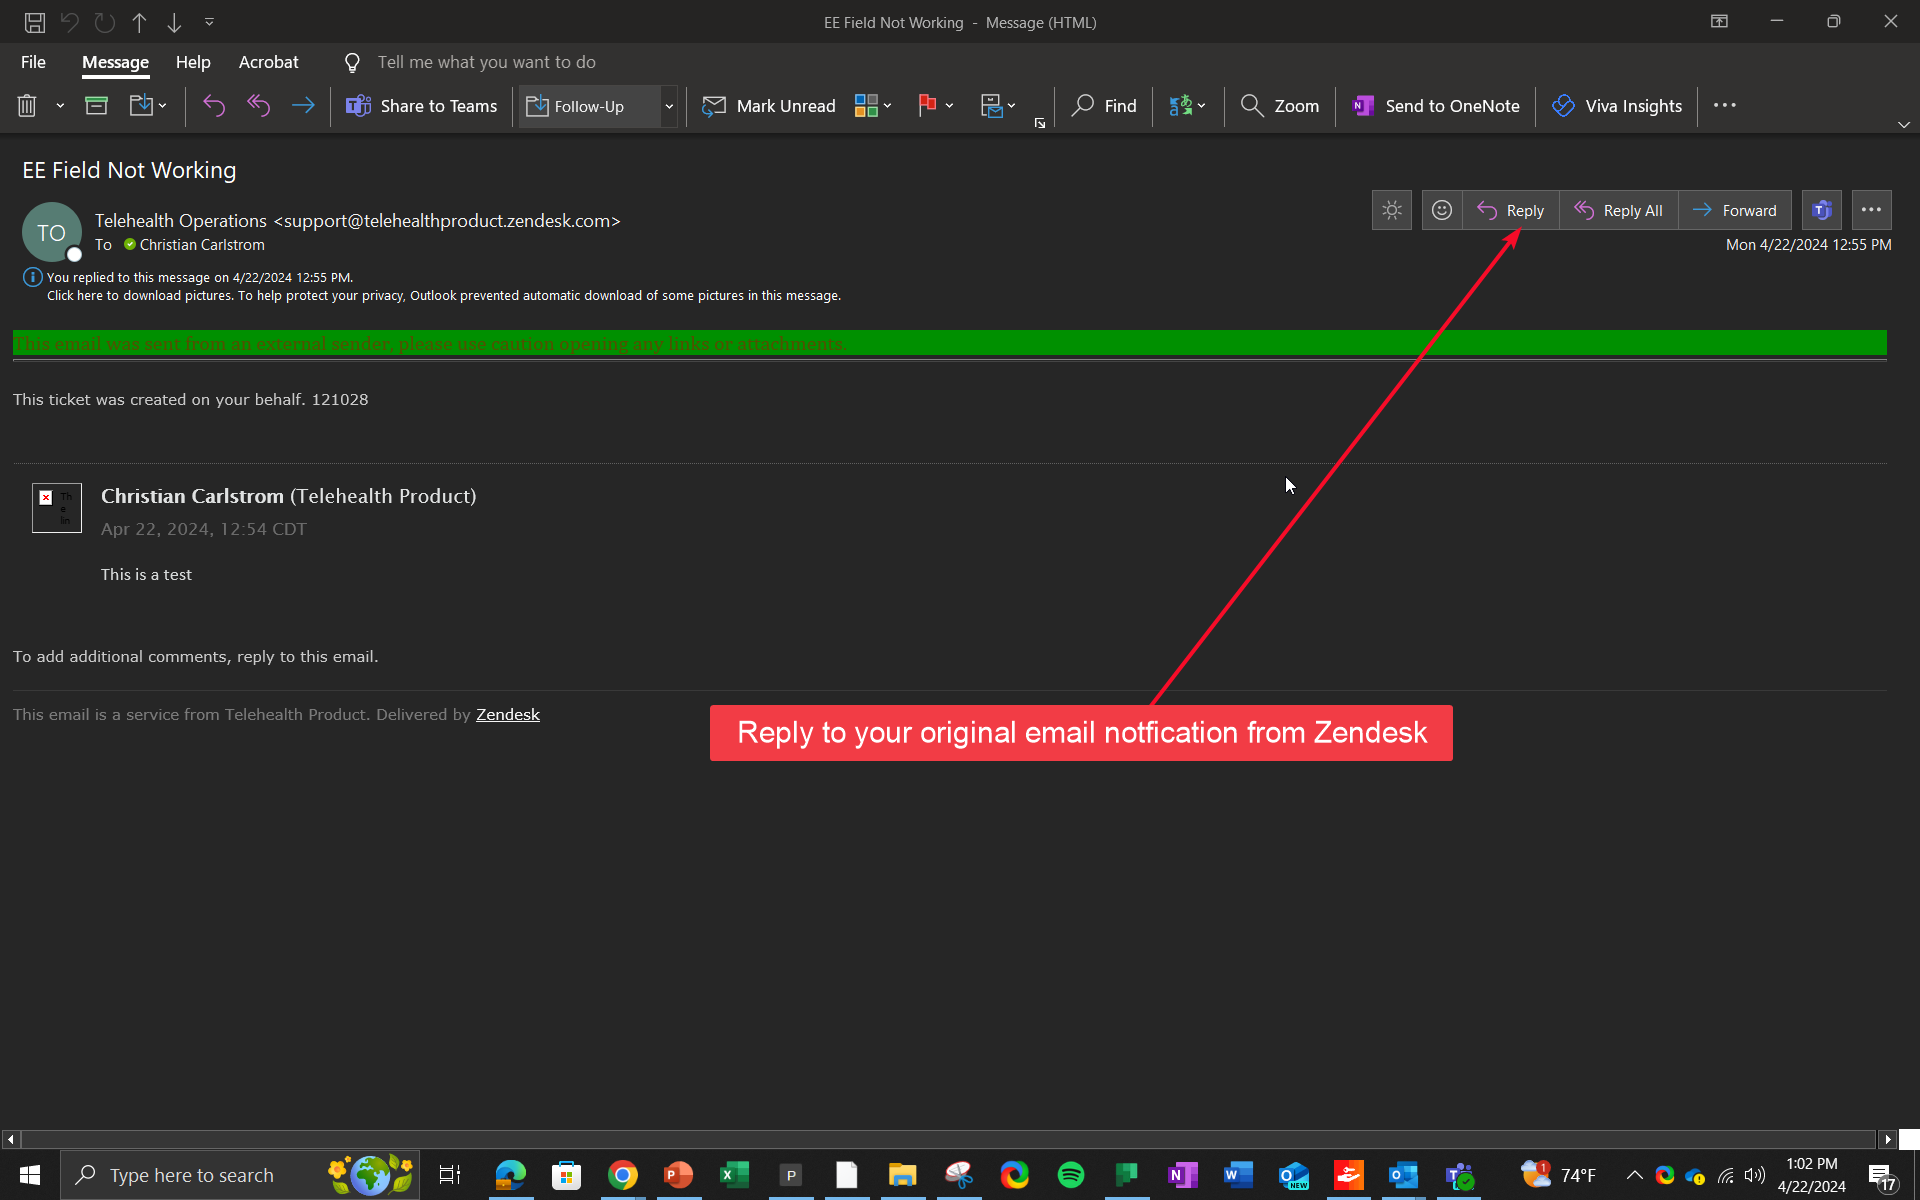Click the Save icon in the title bar

pyautogui.click(x=35, y=22)
